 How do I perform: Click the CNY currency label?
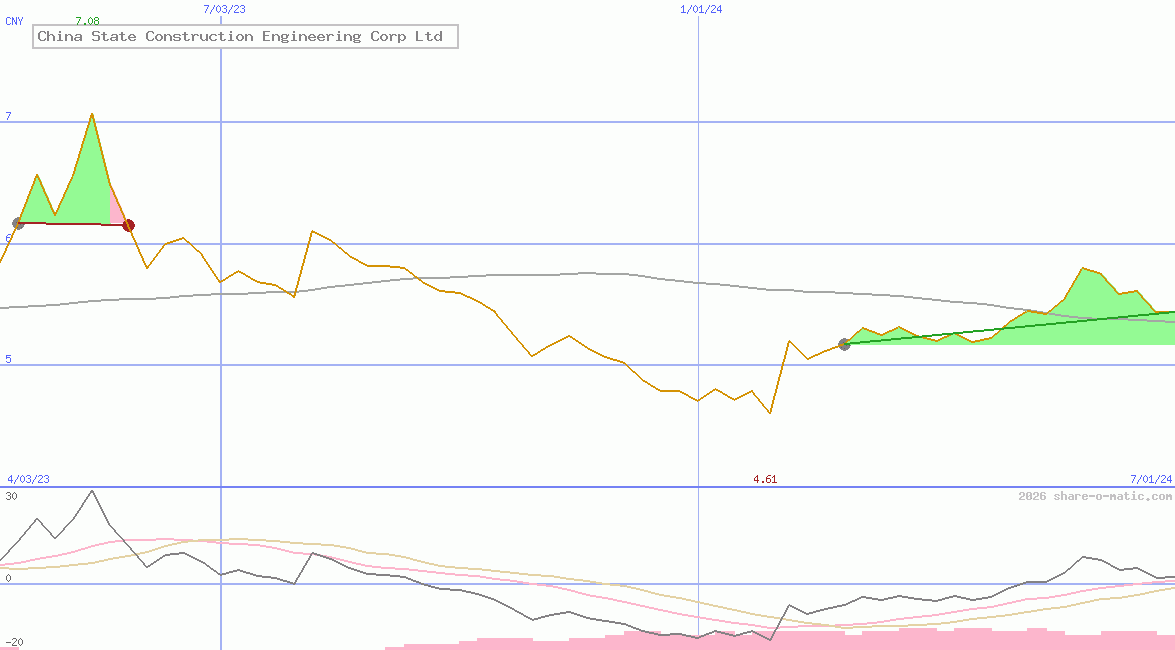(14, 21)
